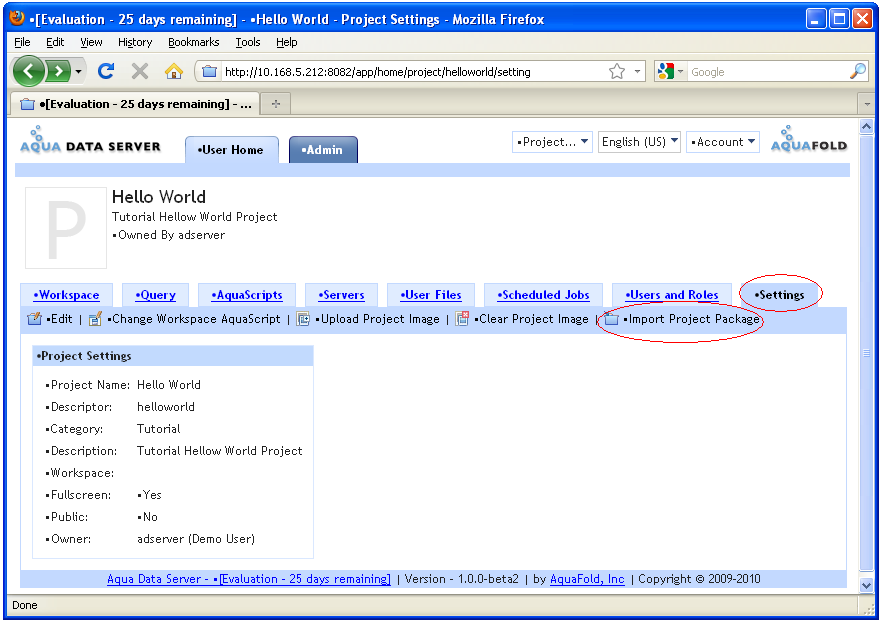Click the address bar URL
The image size is (883, 621).
coord(377,72)
